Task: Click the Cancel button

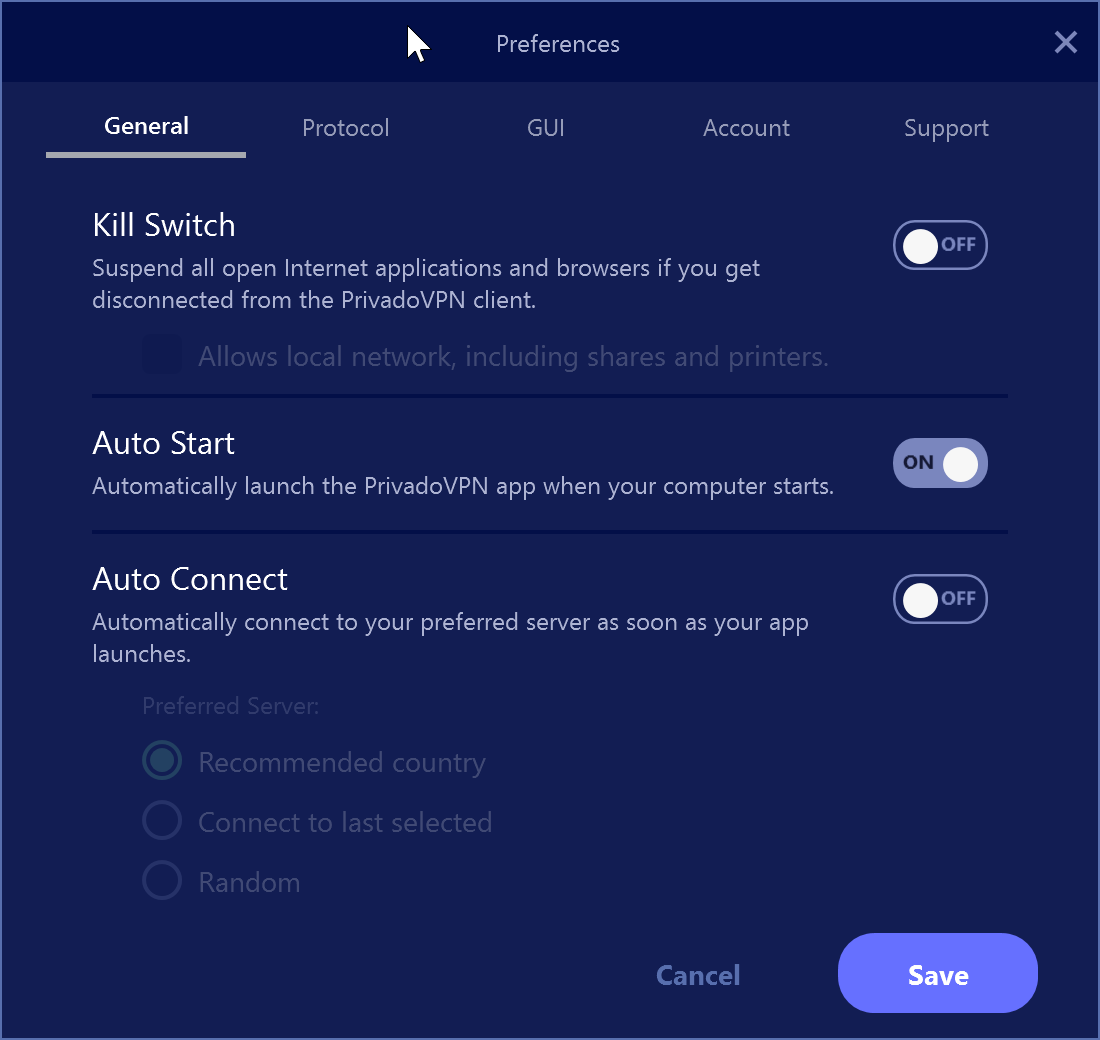Action: pos(698,975)
